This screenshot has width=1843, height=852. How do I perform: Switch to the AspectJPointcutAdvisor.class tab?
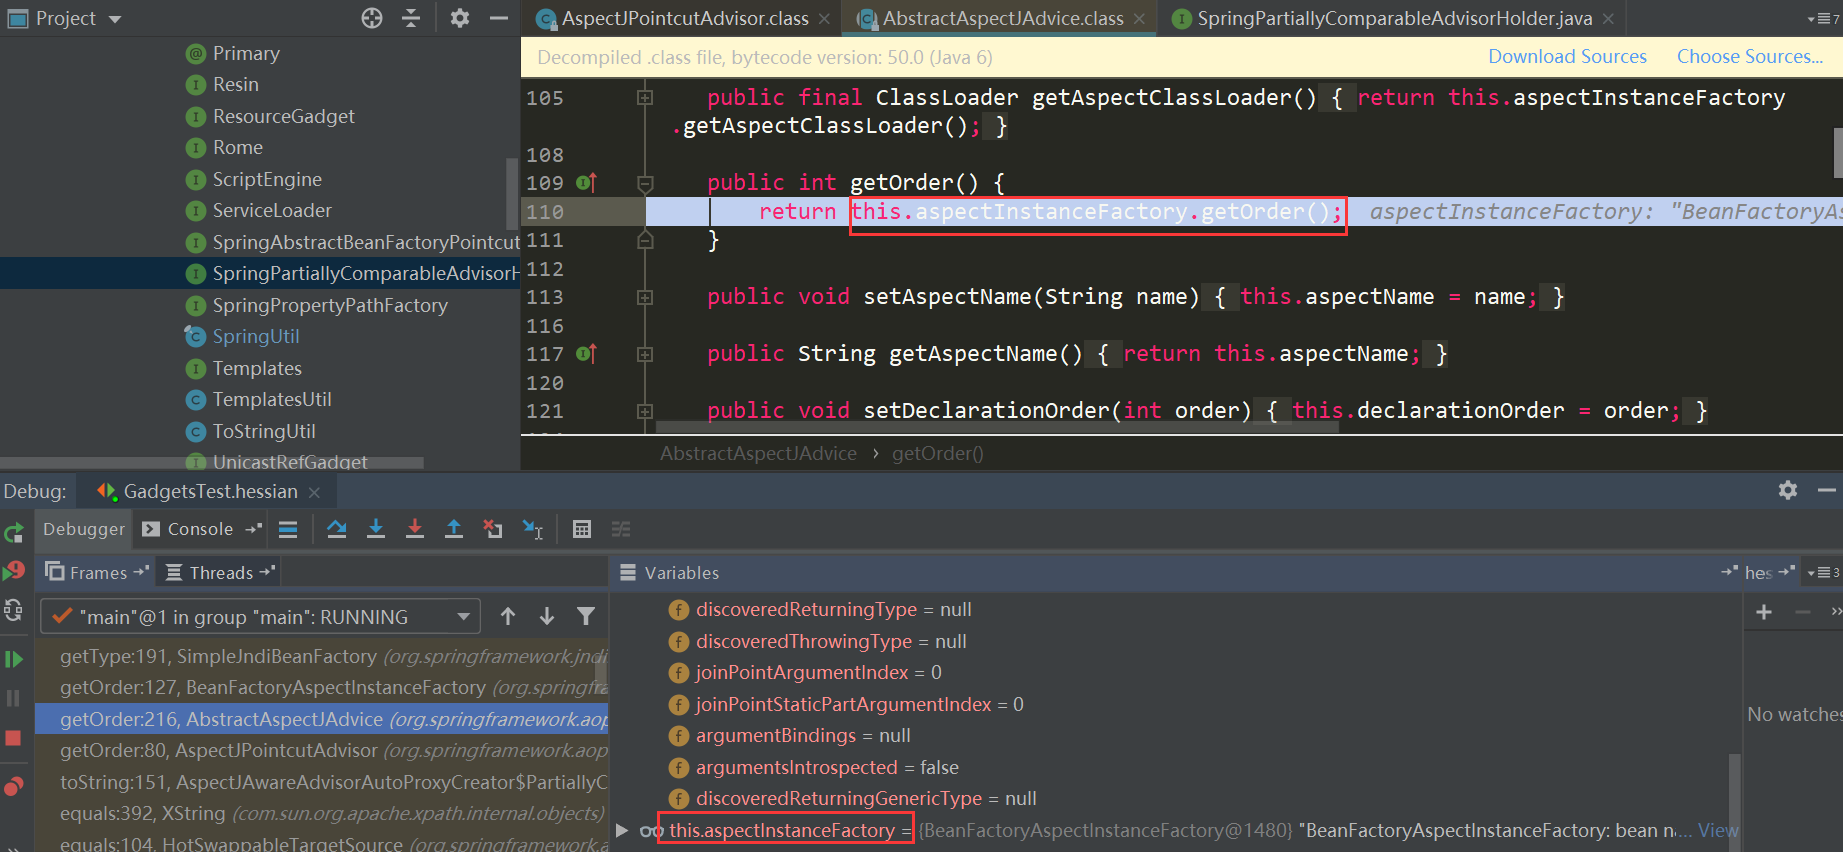(x=684, y=19)
